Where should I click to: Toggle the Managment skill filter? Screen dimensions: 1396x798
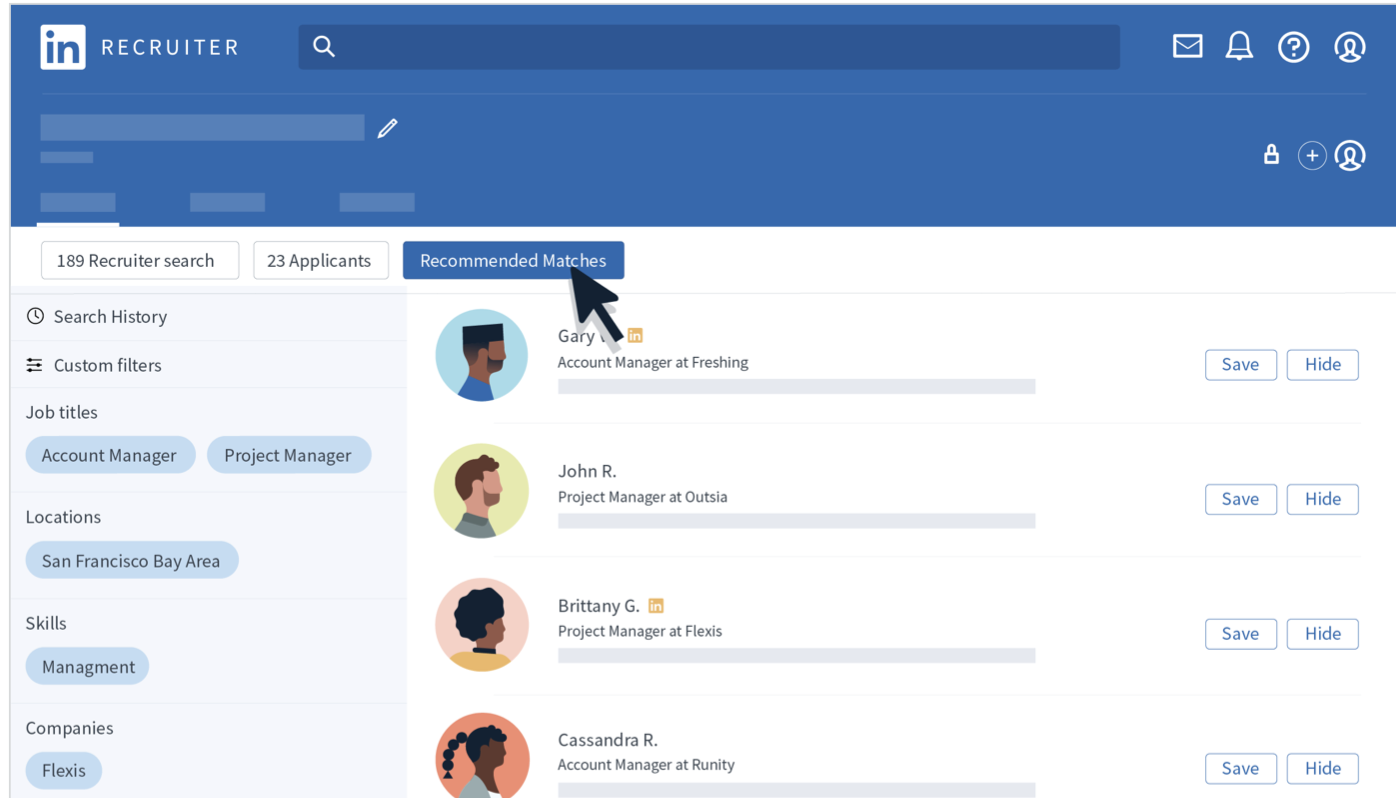(87, 668)
